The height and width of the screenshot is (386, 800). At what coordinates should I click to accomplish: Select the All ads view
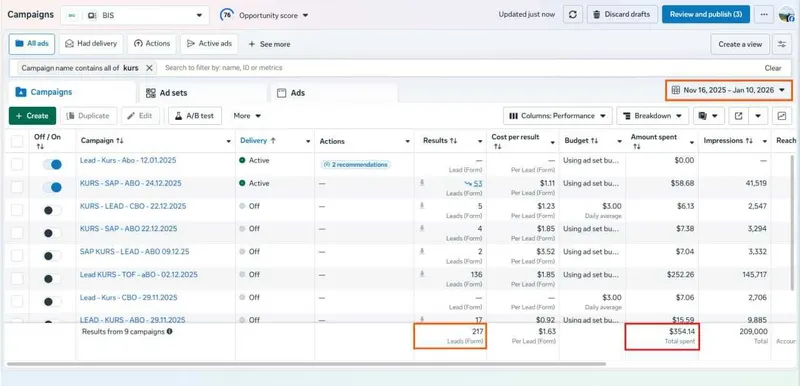pyautogui.click(x=32, y=44)
